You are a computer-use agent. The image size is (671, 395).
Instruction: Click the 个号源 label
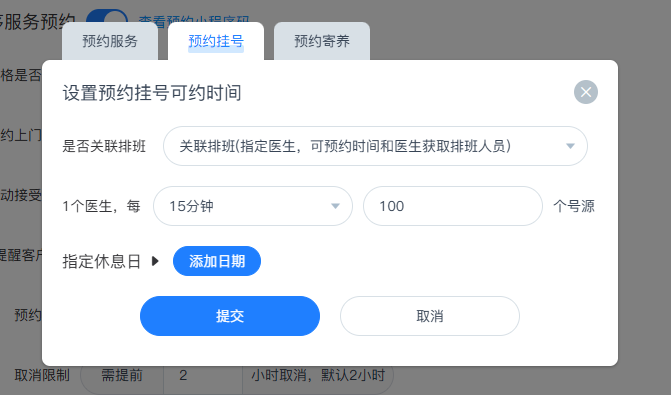[x=574, y=206]
